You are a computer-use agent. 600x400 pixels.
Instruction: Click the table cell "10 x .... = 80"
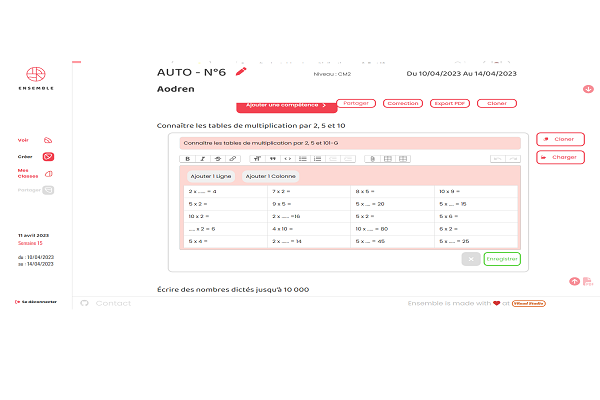(x=392, y=229)
